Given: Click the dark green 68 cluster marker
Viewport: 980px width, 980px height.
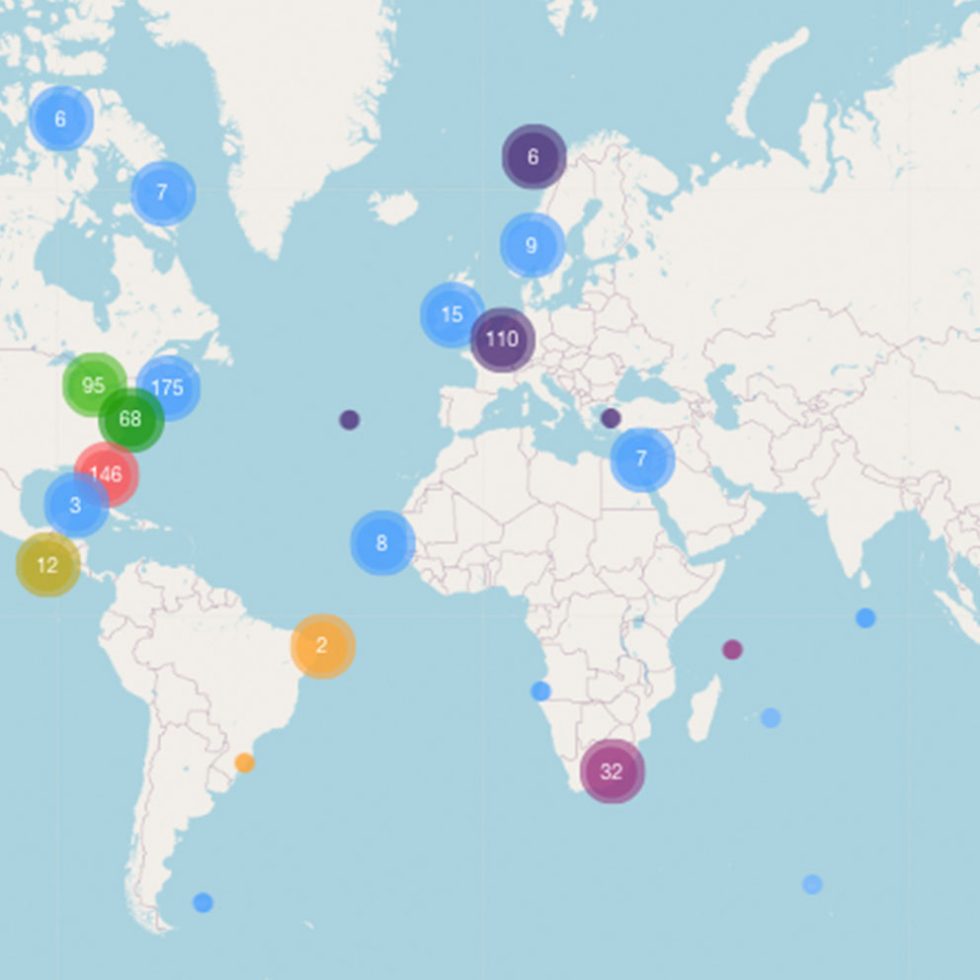Looking at the screenshot, I should coord(130,420).
